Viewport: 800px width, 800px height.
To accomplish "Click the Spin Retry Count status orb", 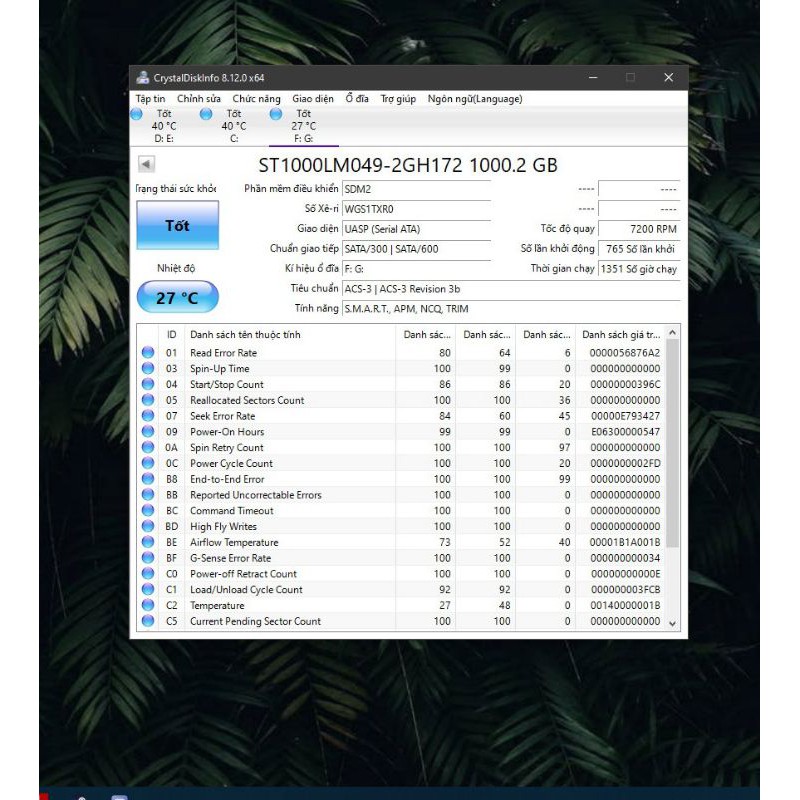I will point(148,447).
